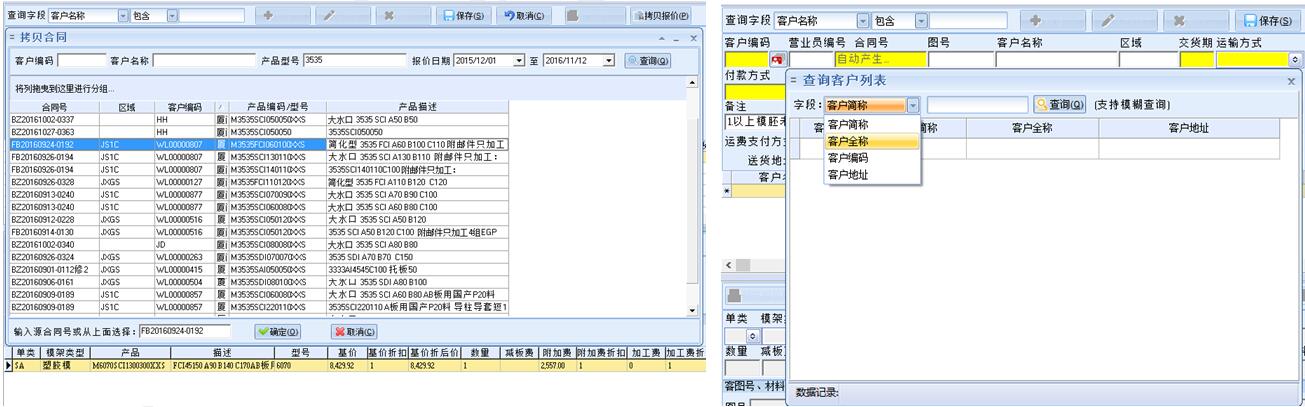Select 客户编码 option in the dropdown list
The image size is (1305, 407).
coord(848,158)
